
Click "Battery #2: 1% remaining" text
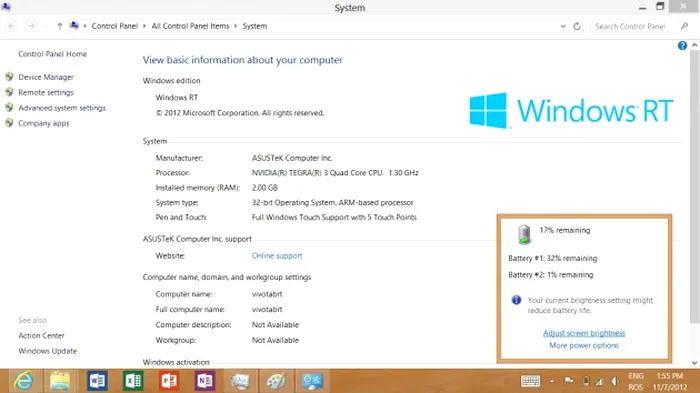(x=551, y=275)
